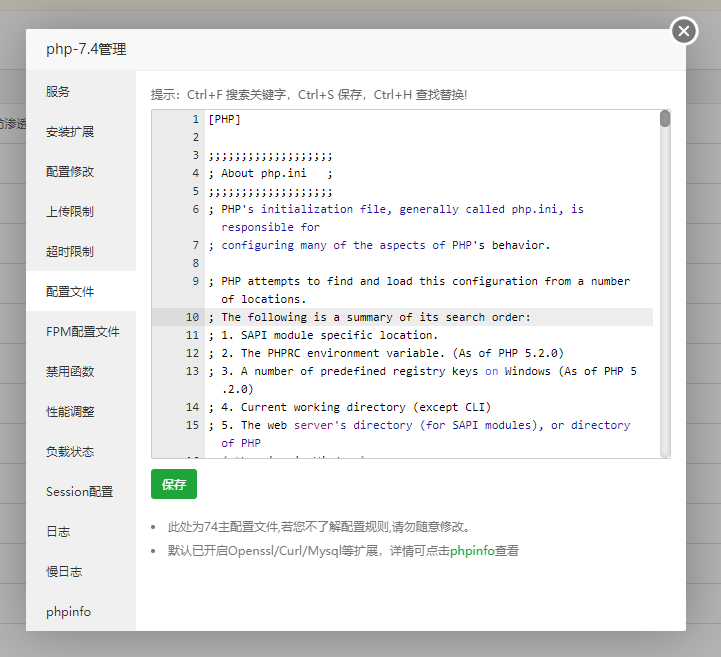Image resolution: width=721 pixels, height=657 pixels.
Task: Open the 慢日志 tab
Action: (81, 571)
